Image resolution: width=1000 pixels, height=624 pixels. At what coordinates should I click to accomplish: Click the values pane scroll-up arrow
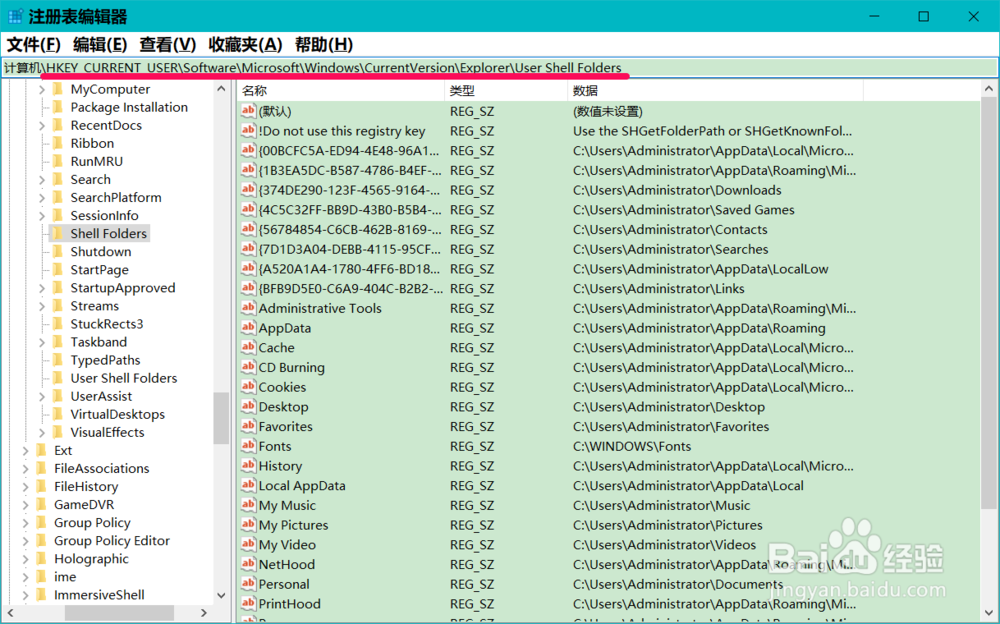(x=989, y=89)
